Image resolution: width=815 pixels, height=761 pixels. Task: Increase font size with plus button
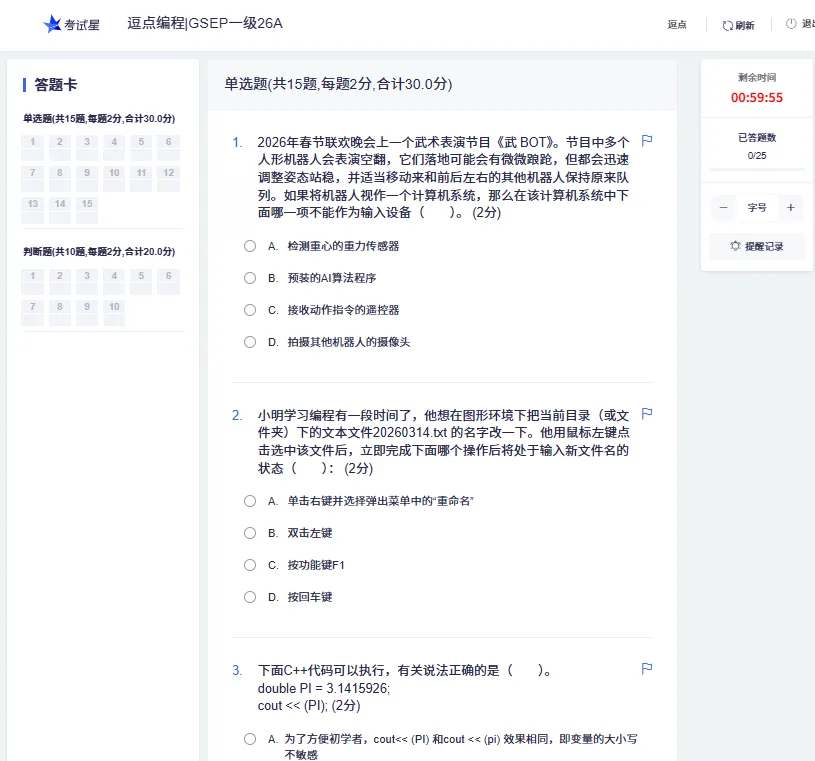click(x=791, y=207)
